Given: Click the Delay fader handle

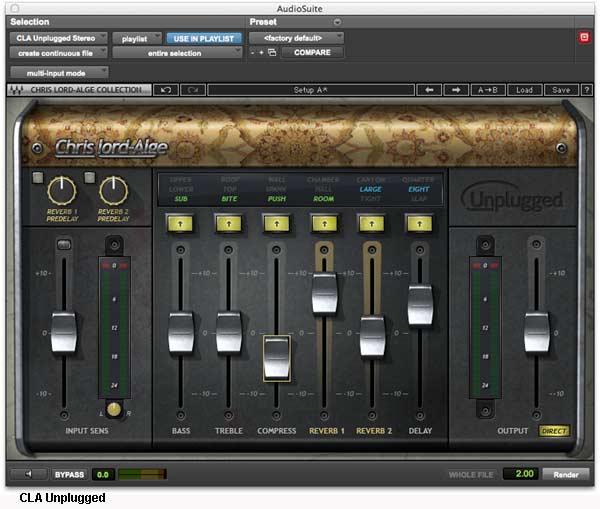Looking at the screenshot, I should coord(420,305).
